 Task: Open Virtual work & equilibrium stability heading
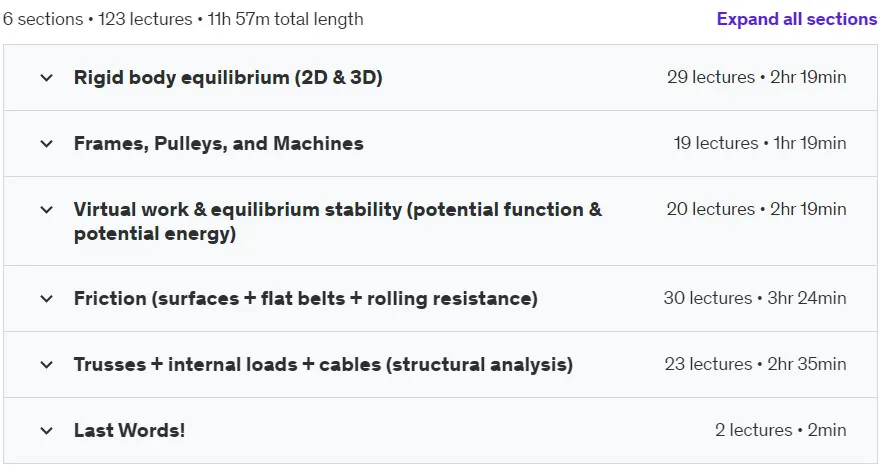pos(338,221)
